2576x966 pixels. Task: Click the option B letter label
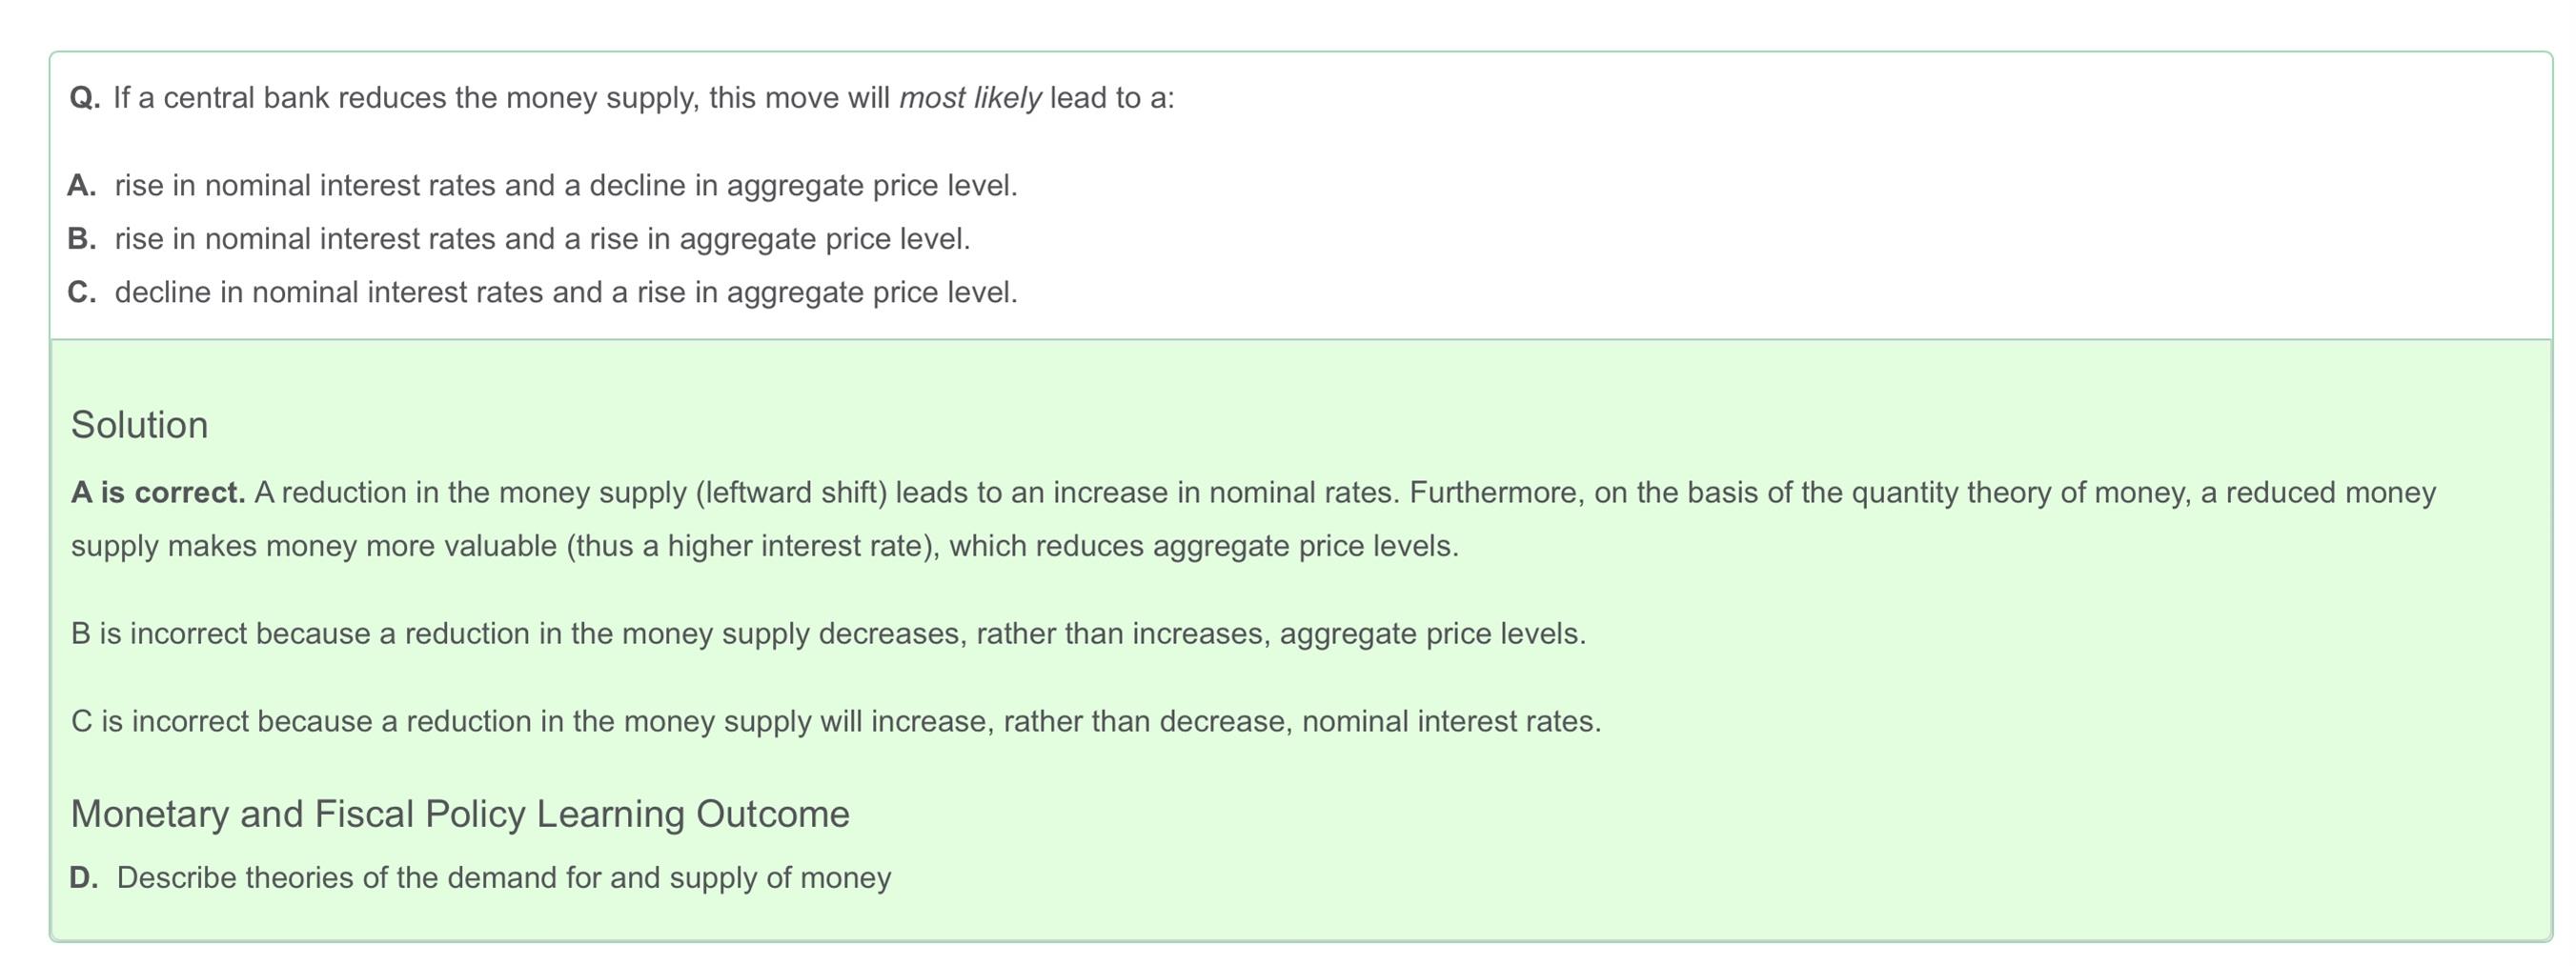click(x=82, y=239)
